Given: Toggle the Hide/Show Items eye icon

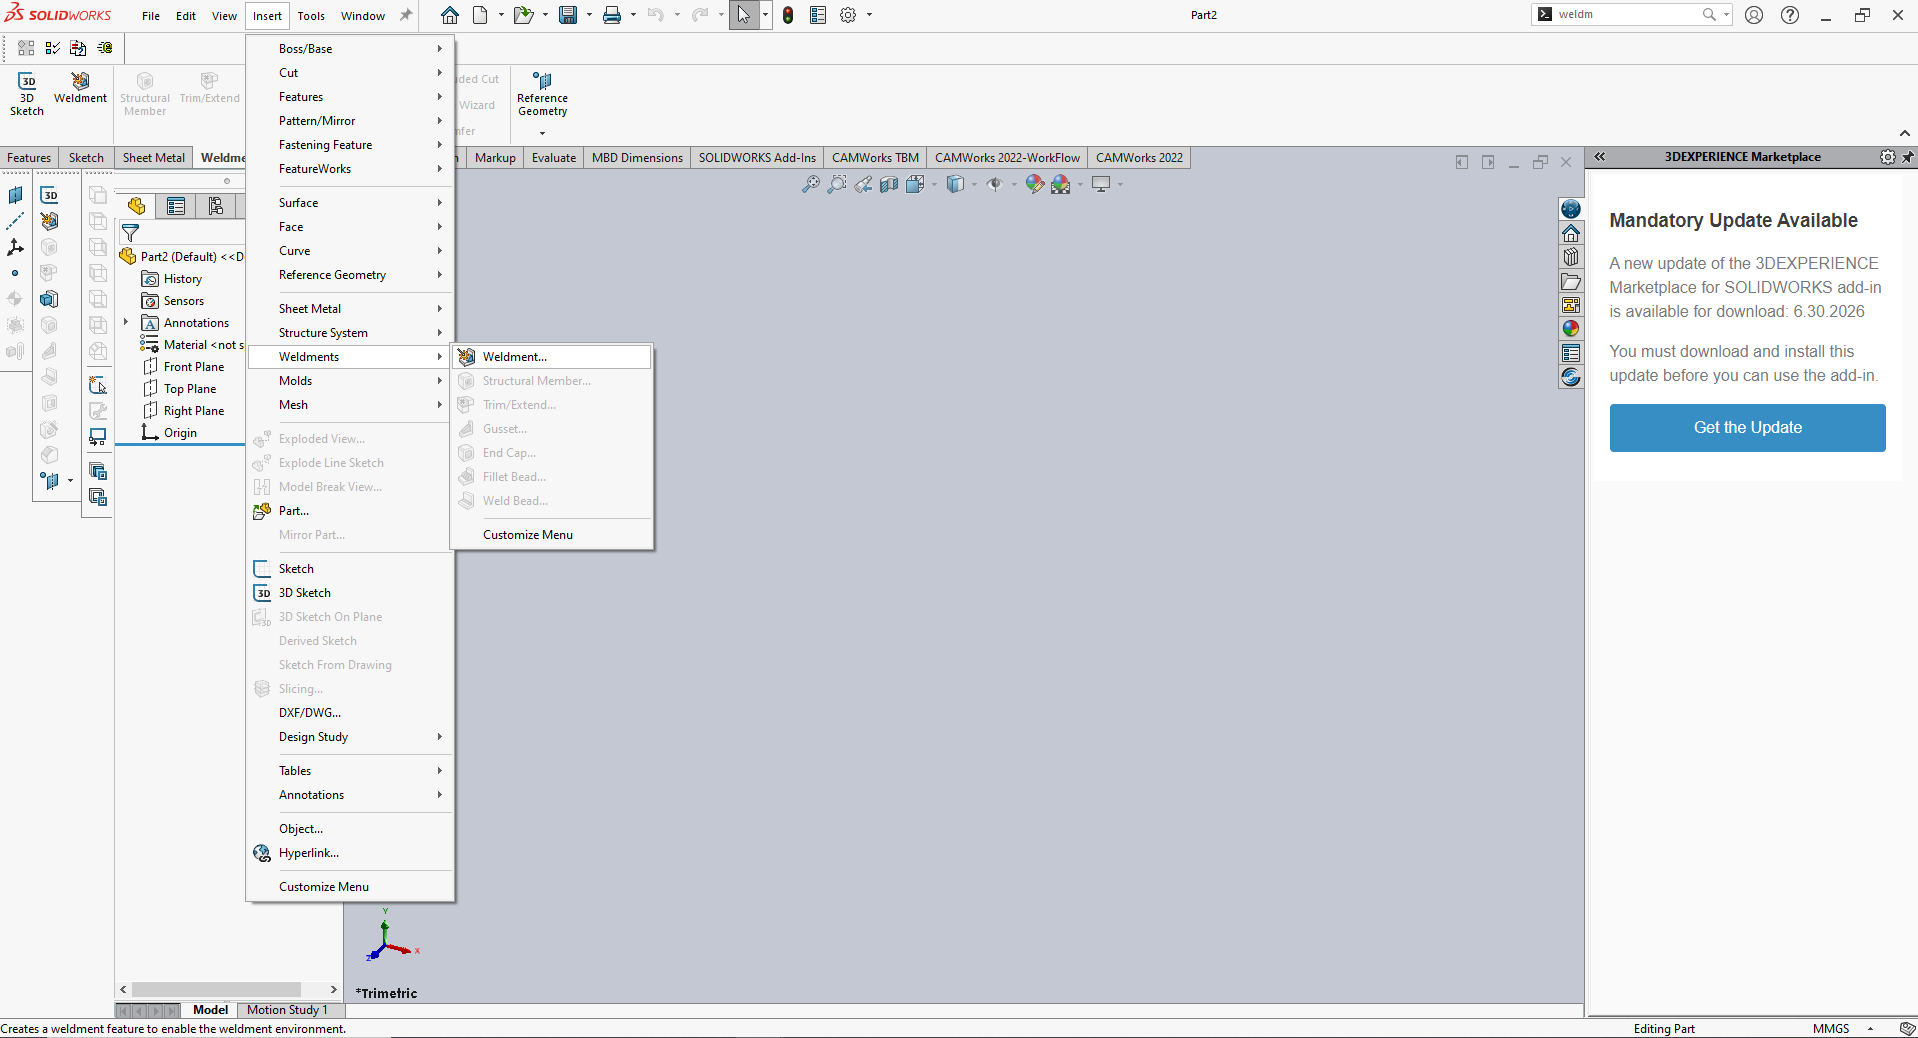Looking at the screenshot, I should point(994,184).
